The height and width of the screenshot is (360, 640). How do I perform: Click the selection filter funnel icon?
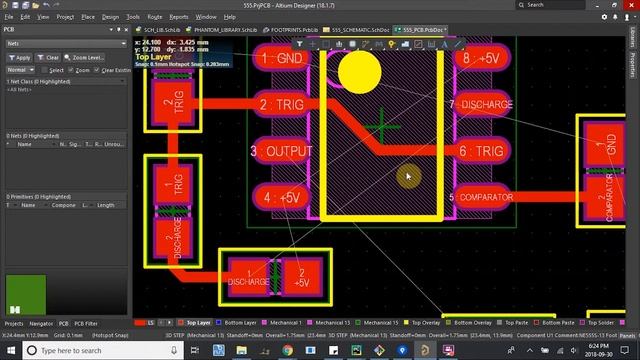coord(300,44)
